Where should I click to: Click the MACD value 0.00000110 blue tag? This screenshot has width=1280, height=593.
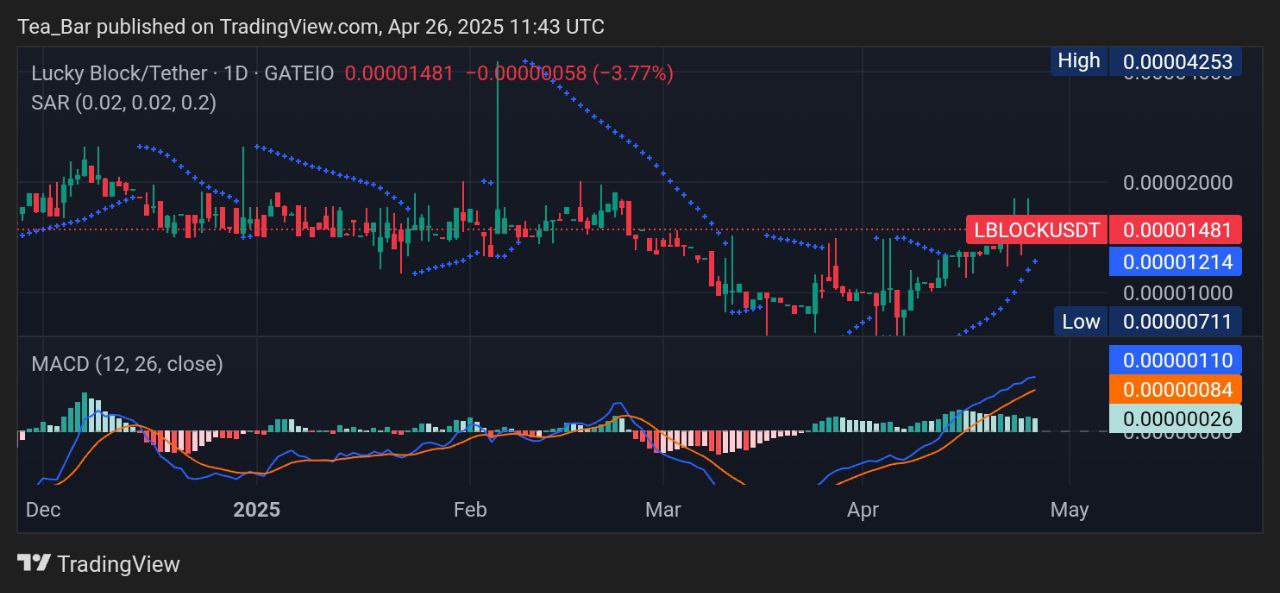(1177, 359)
